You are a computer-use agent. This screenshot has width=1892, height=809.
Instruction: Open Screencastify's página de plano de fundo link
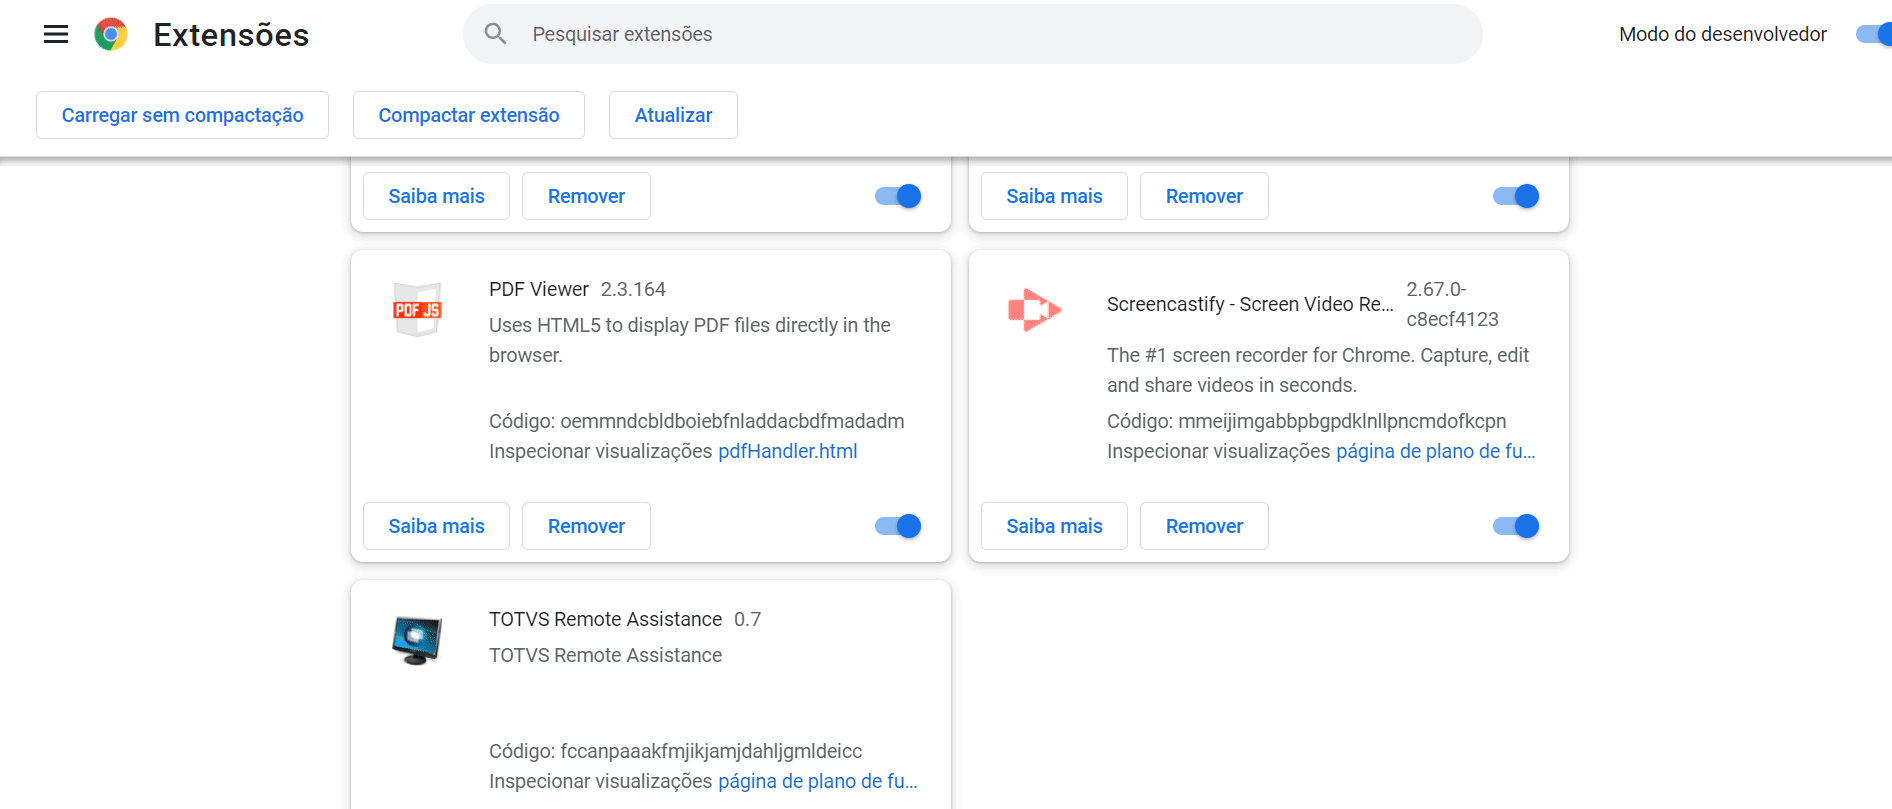(x=1436, y=451)
